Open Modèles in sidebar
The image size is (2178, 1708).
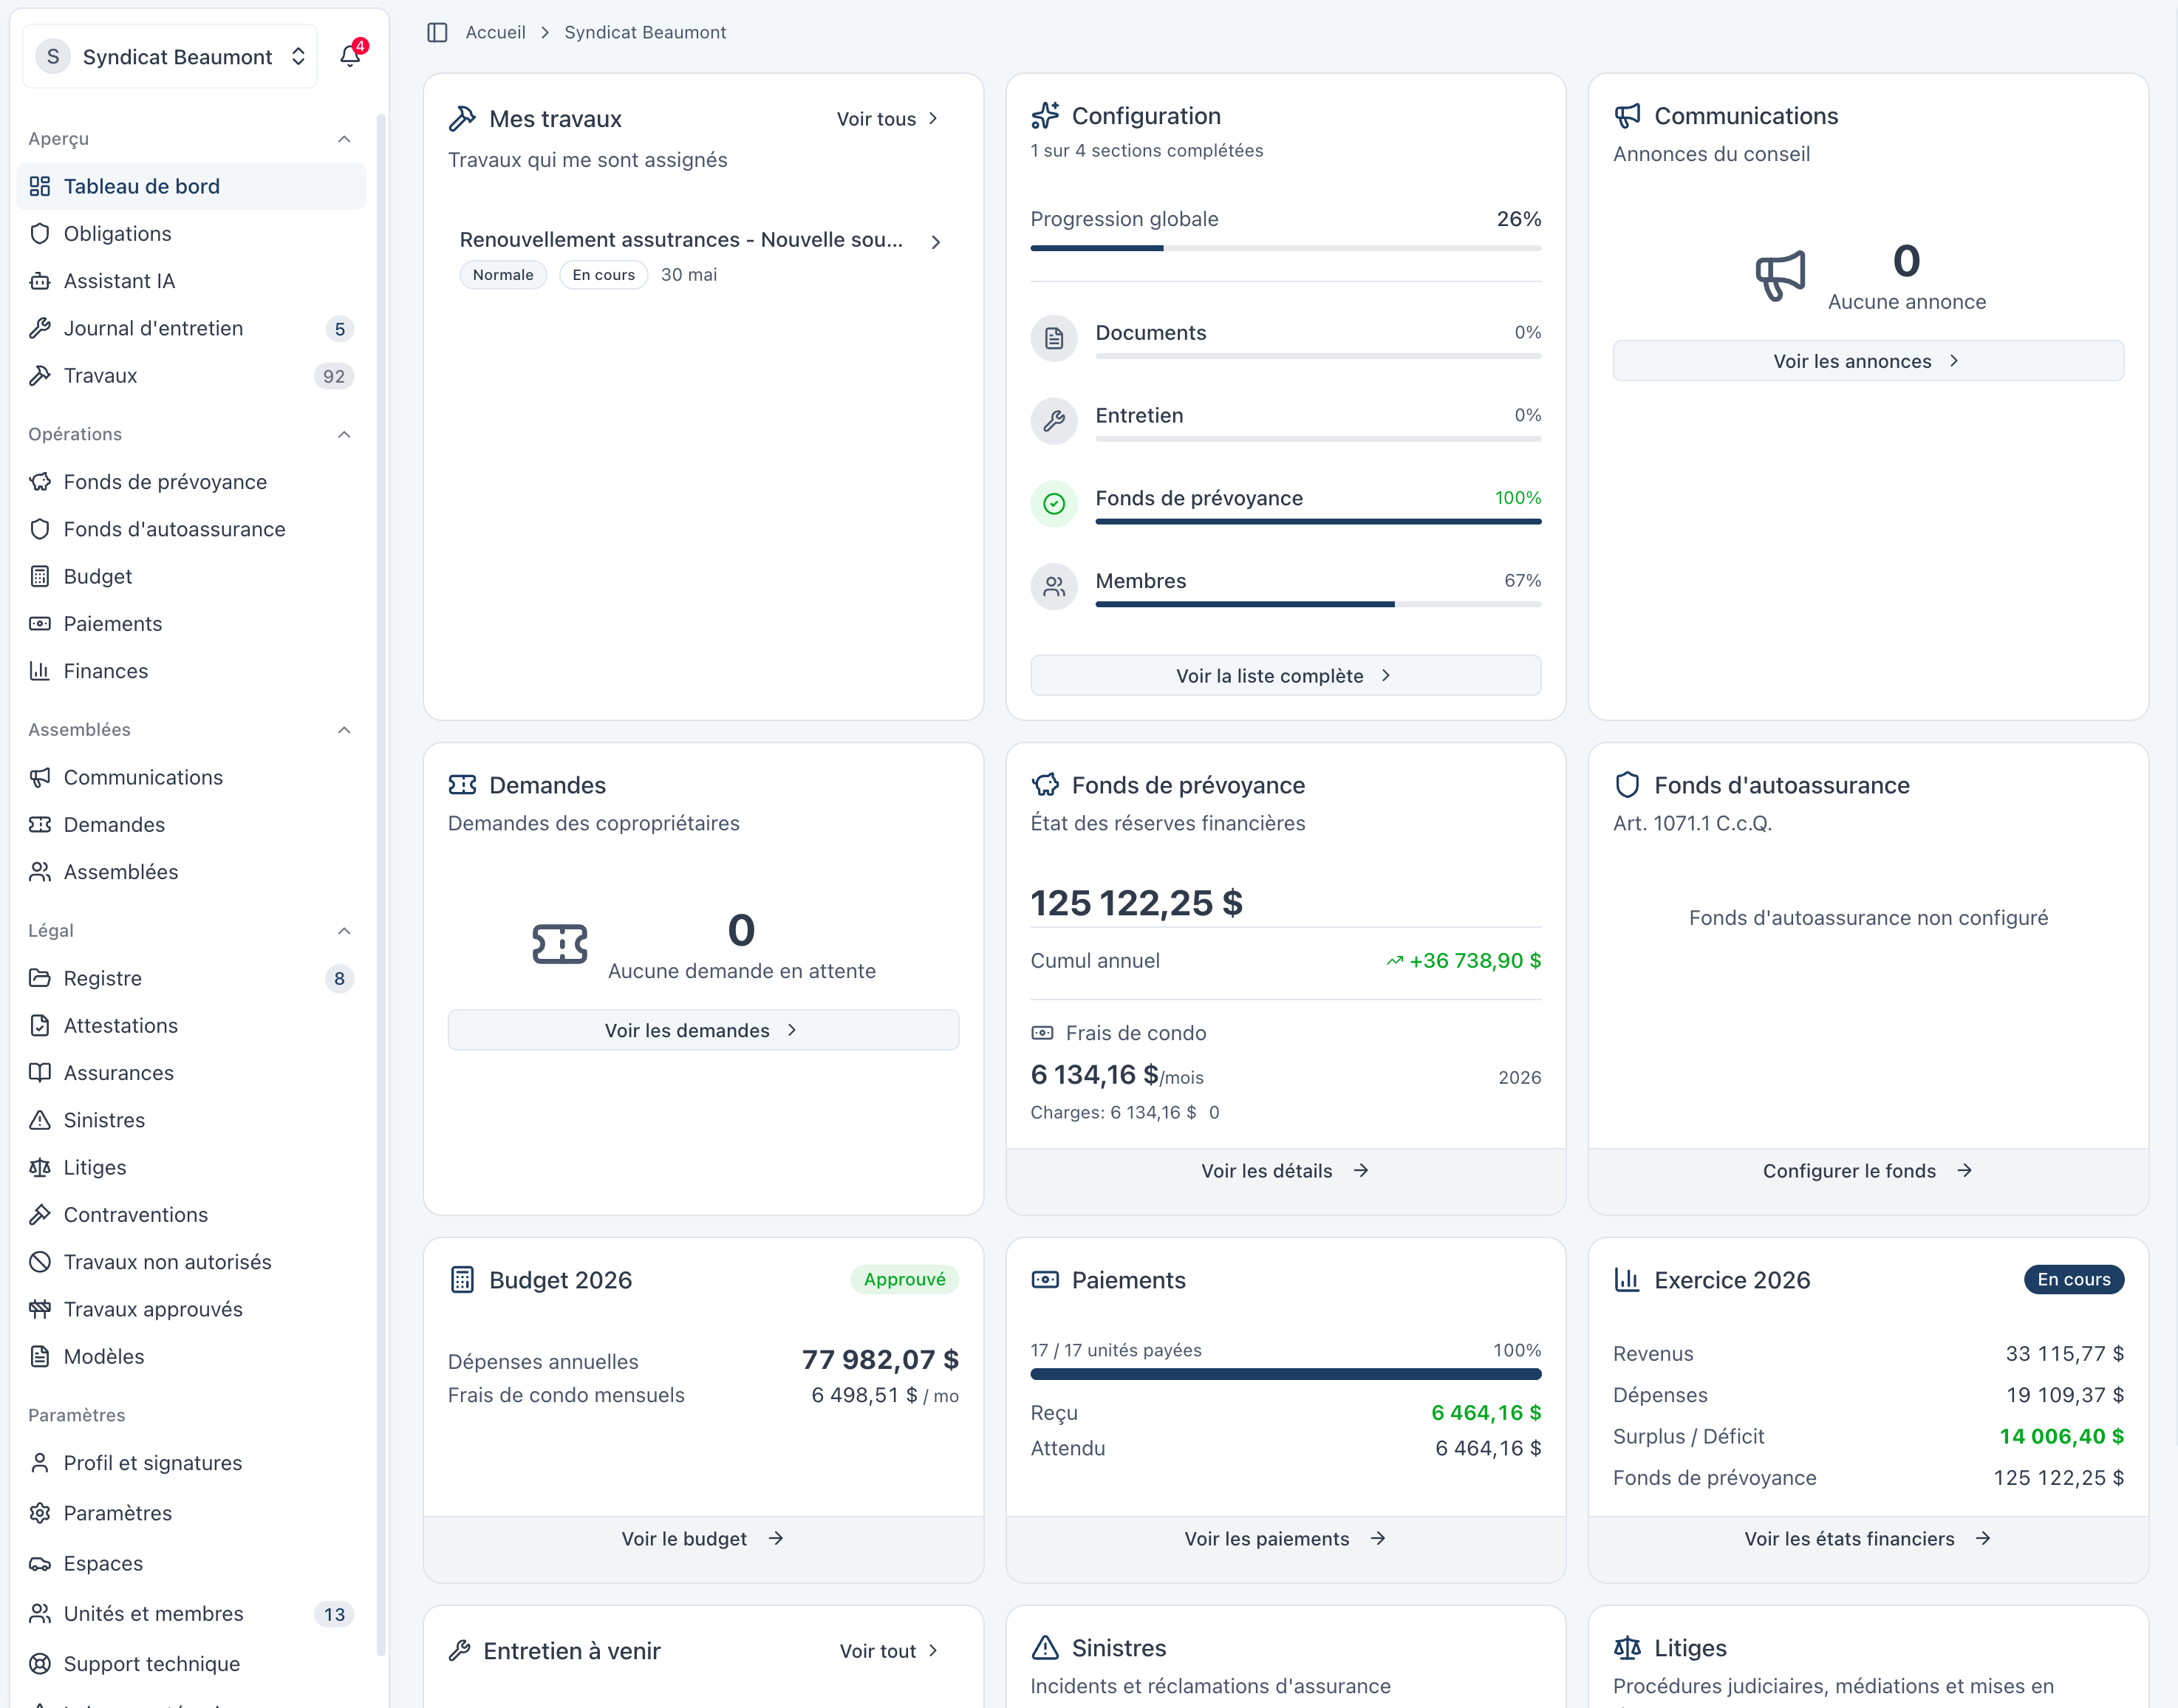pyautogui.click(x=191, y=1356)
